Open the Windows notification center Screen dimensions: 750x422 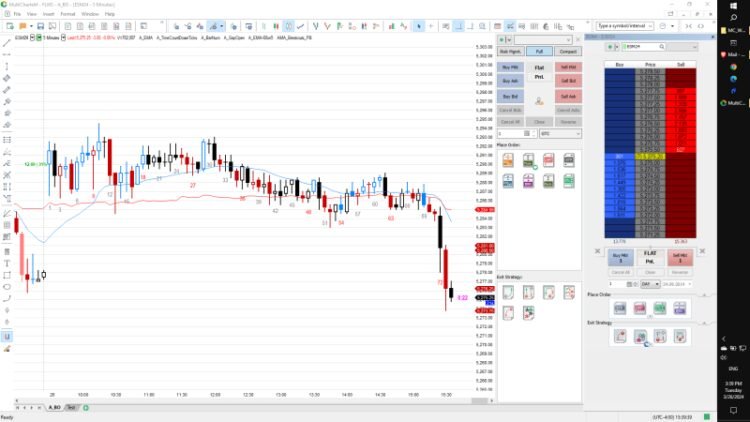734,411
